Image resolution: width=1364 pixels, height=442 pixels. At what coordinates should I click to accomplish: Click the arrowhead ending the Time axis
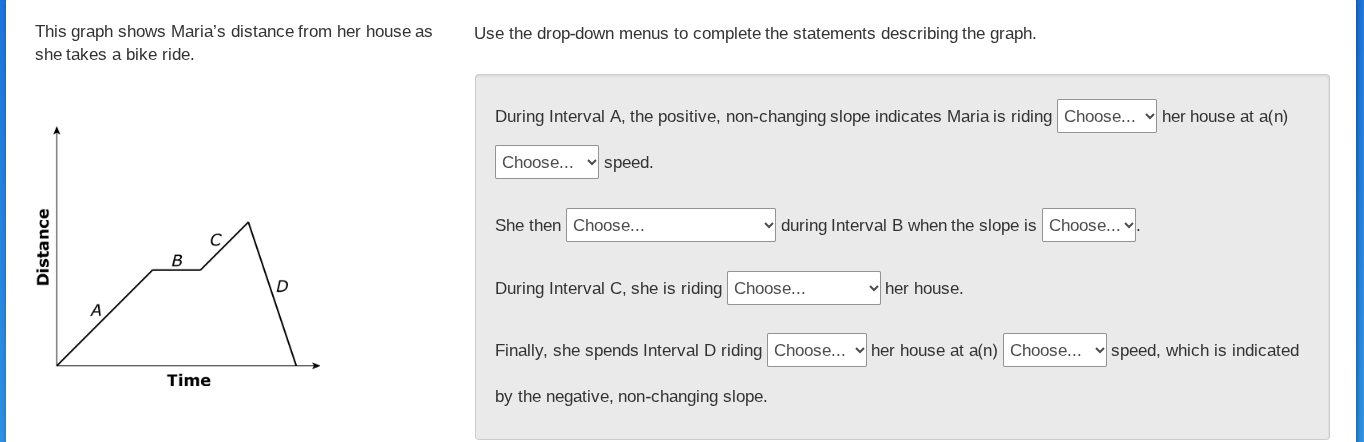pyautogui.click(x=316, y=366)
